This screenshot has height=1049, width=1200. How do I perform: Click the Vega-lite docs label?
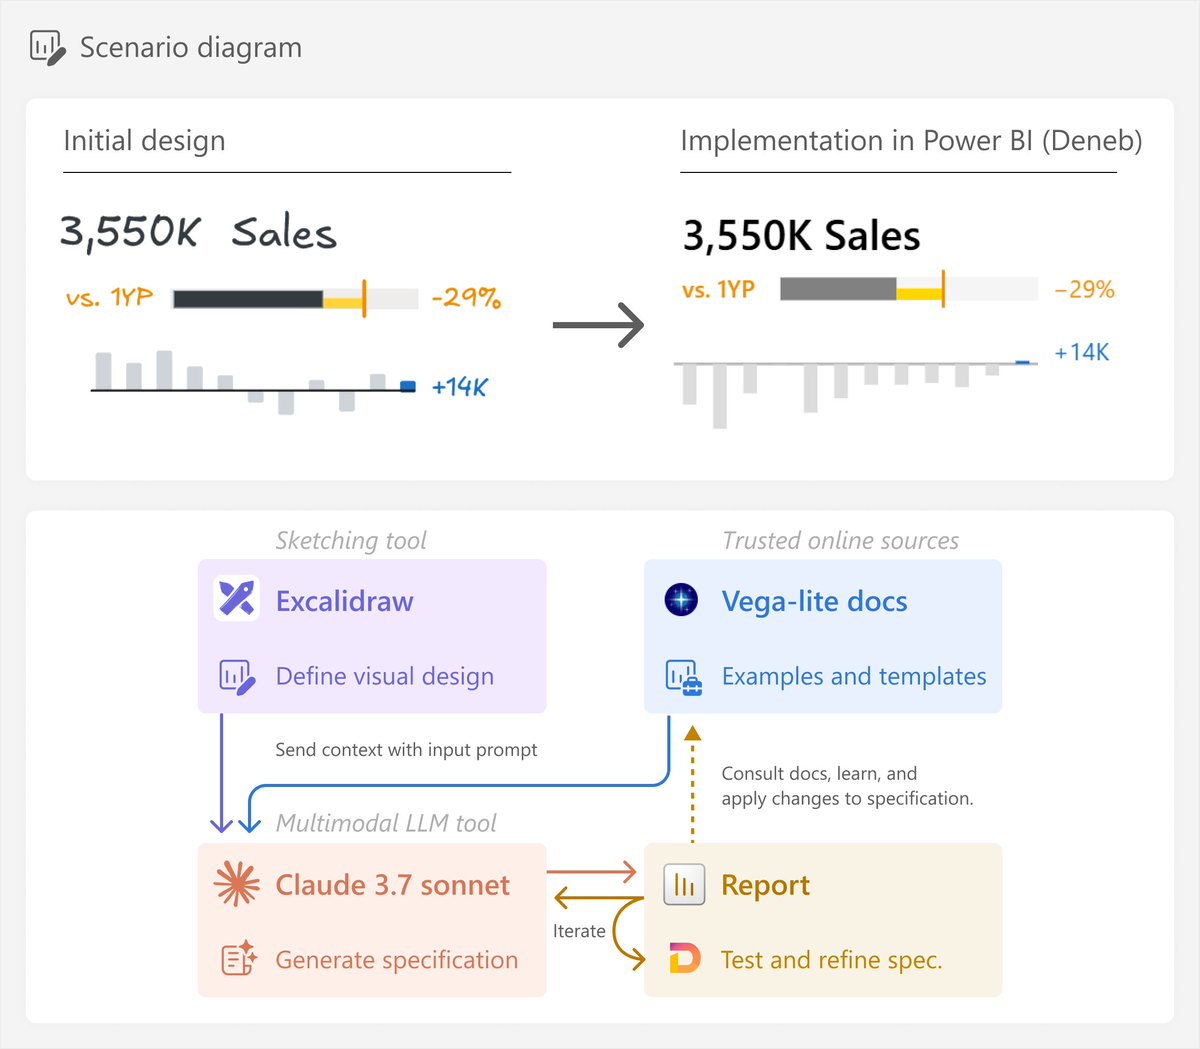815,601
